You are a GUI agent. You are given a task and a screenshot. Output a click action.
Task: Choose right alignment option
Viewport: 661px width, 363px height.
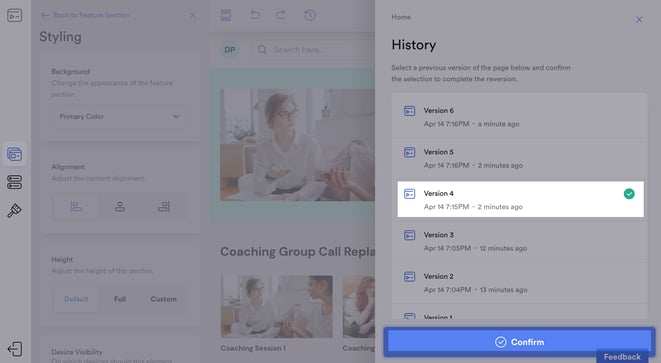pyautogui.click(x=164, y=207)
